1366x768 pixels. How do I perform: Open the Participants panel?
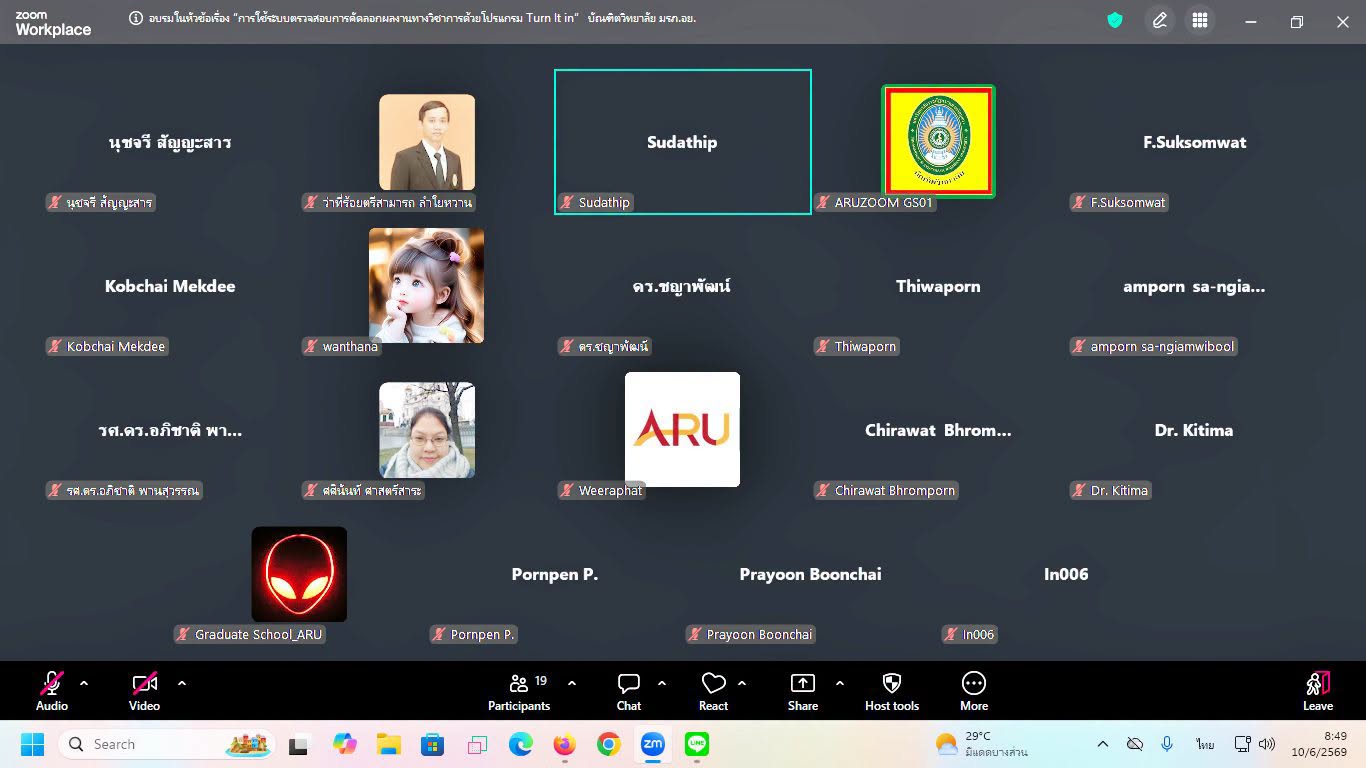tap(519, 691)
